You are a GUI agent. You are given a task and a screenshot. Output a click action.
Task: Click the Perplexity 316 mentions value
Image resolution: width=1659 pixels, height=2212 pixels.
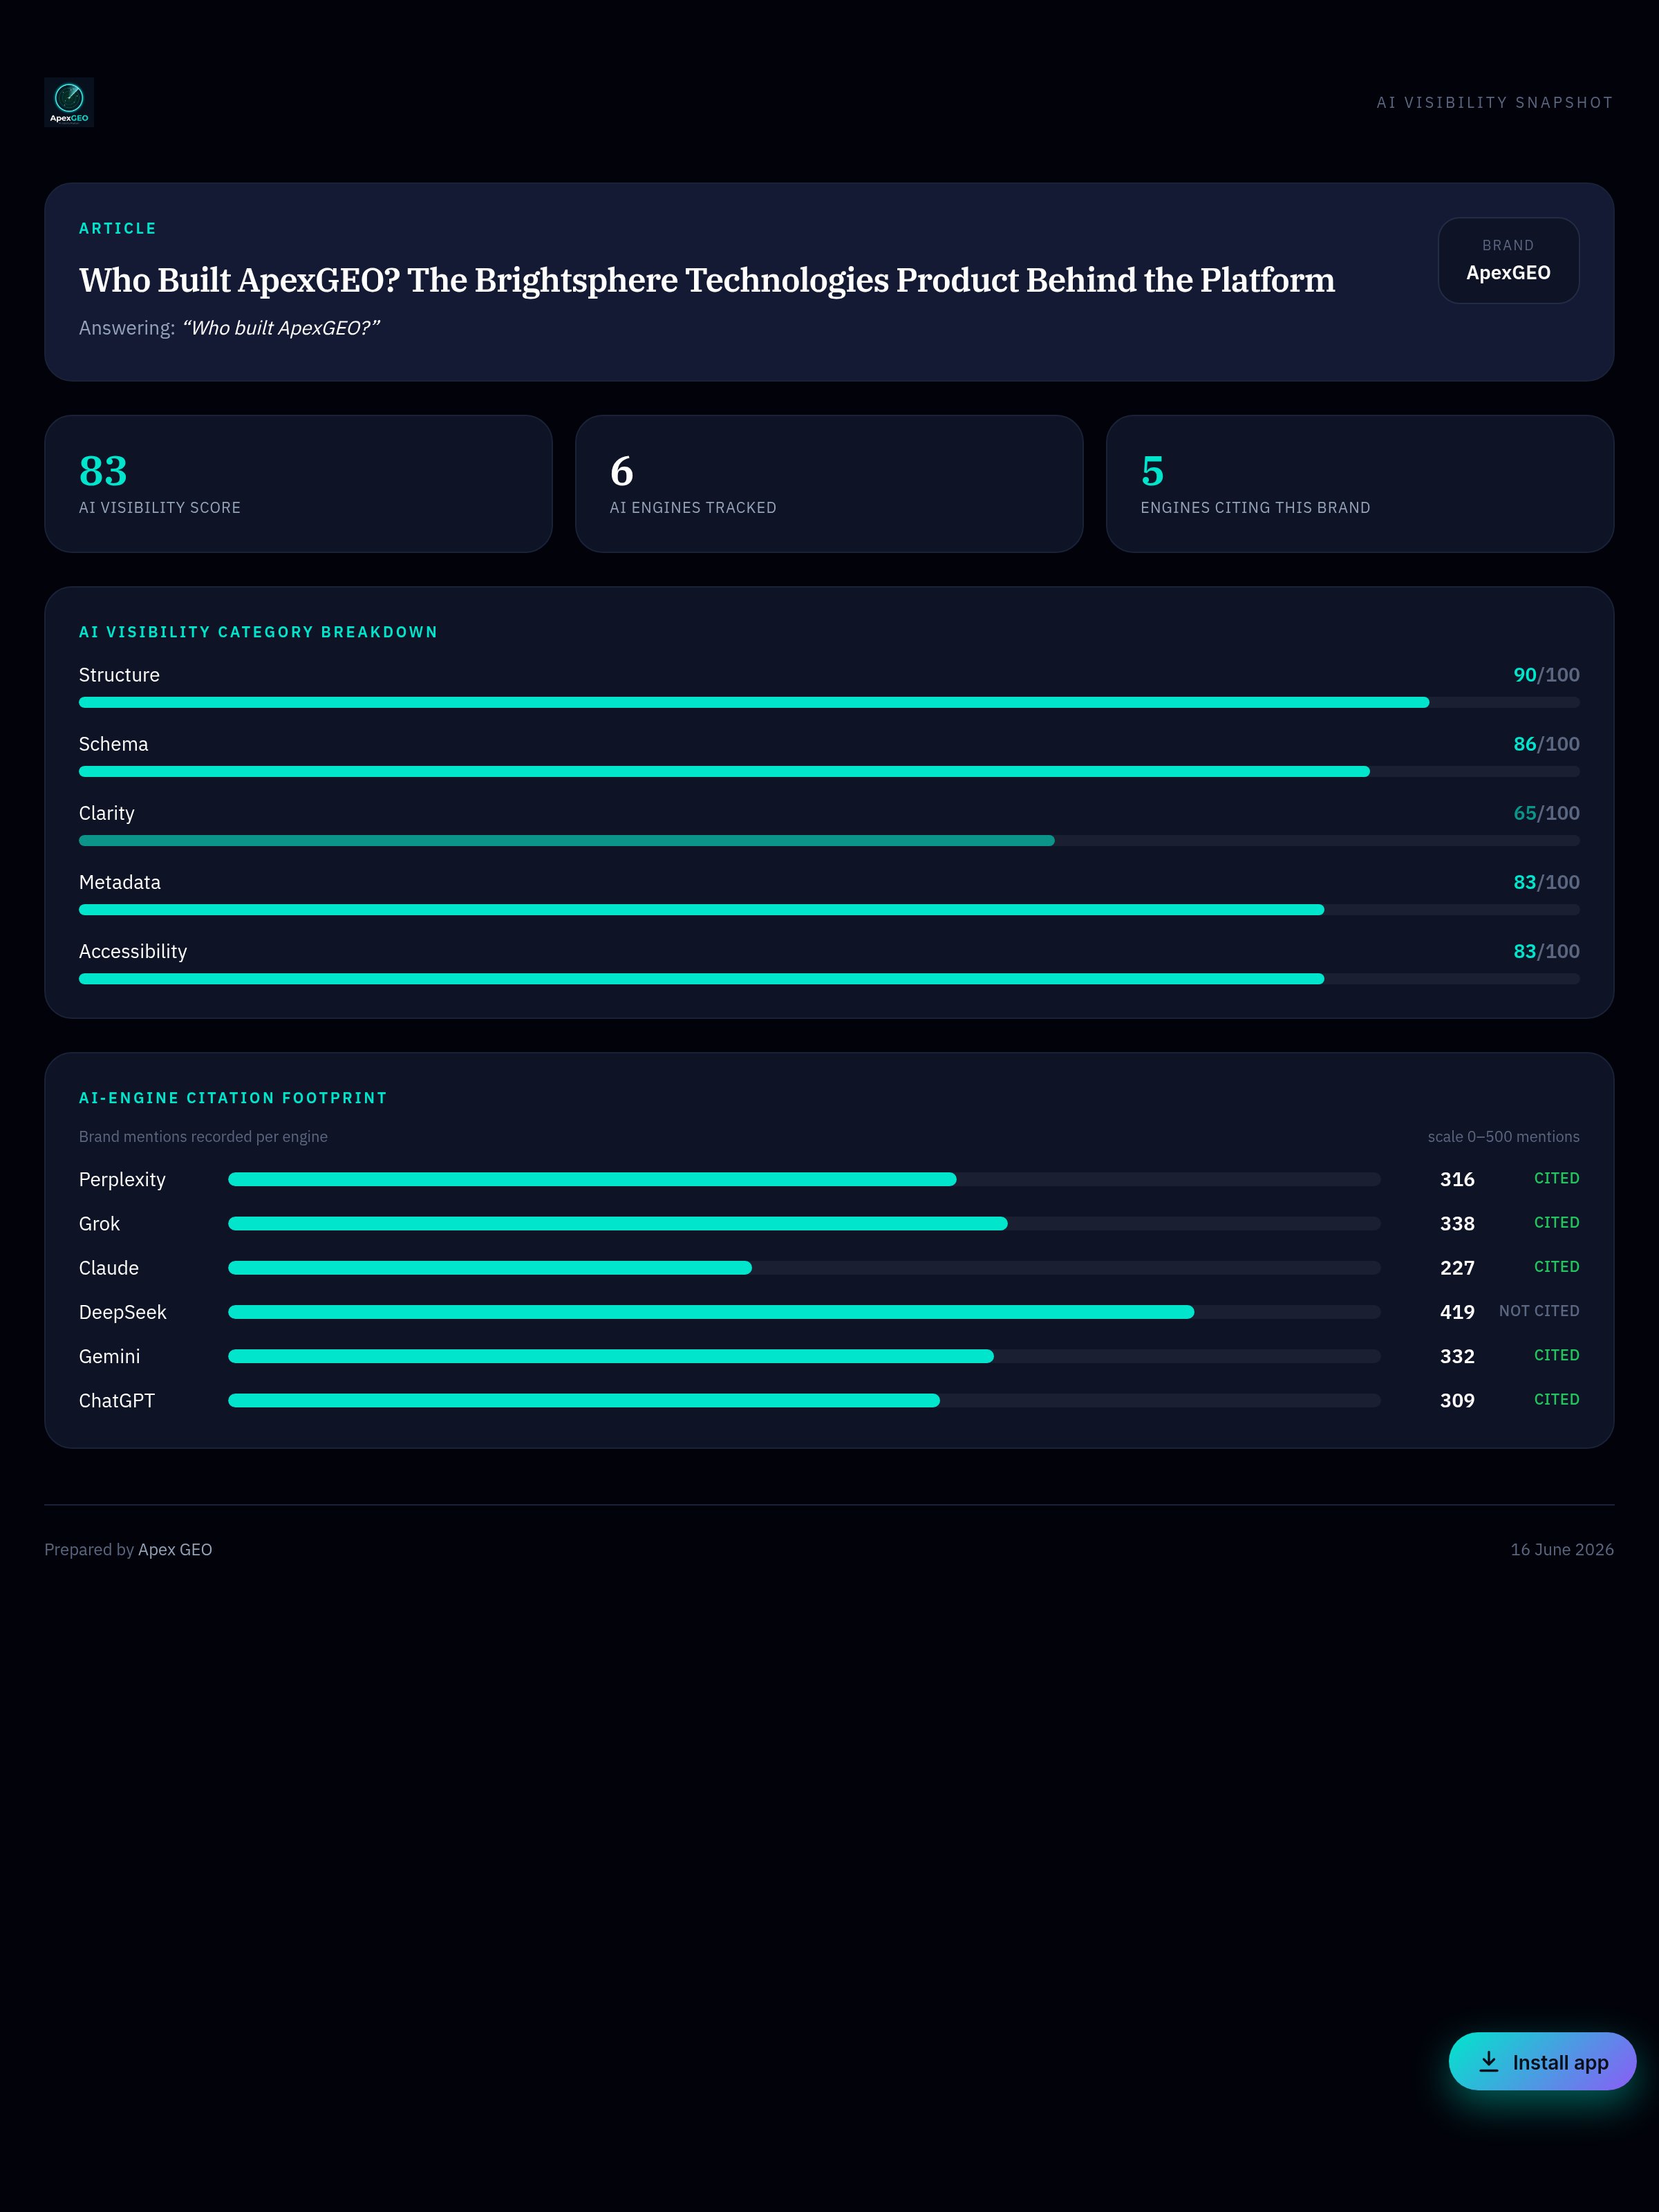click(1457, 1179)
